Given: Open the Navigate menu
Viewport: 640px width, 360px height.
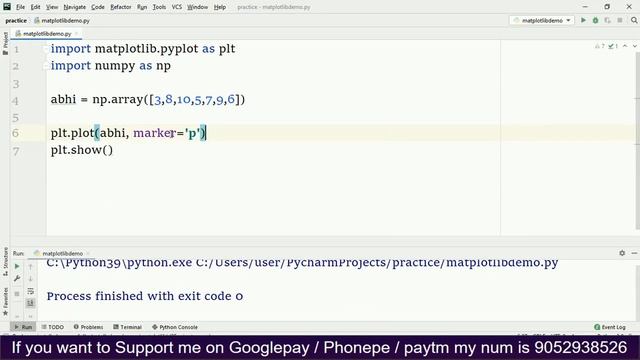Looking at the screenshot, I should pyautogui.click(x=75, y=7).
